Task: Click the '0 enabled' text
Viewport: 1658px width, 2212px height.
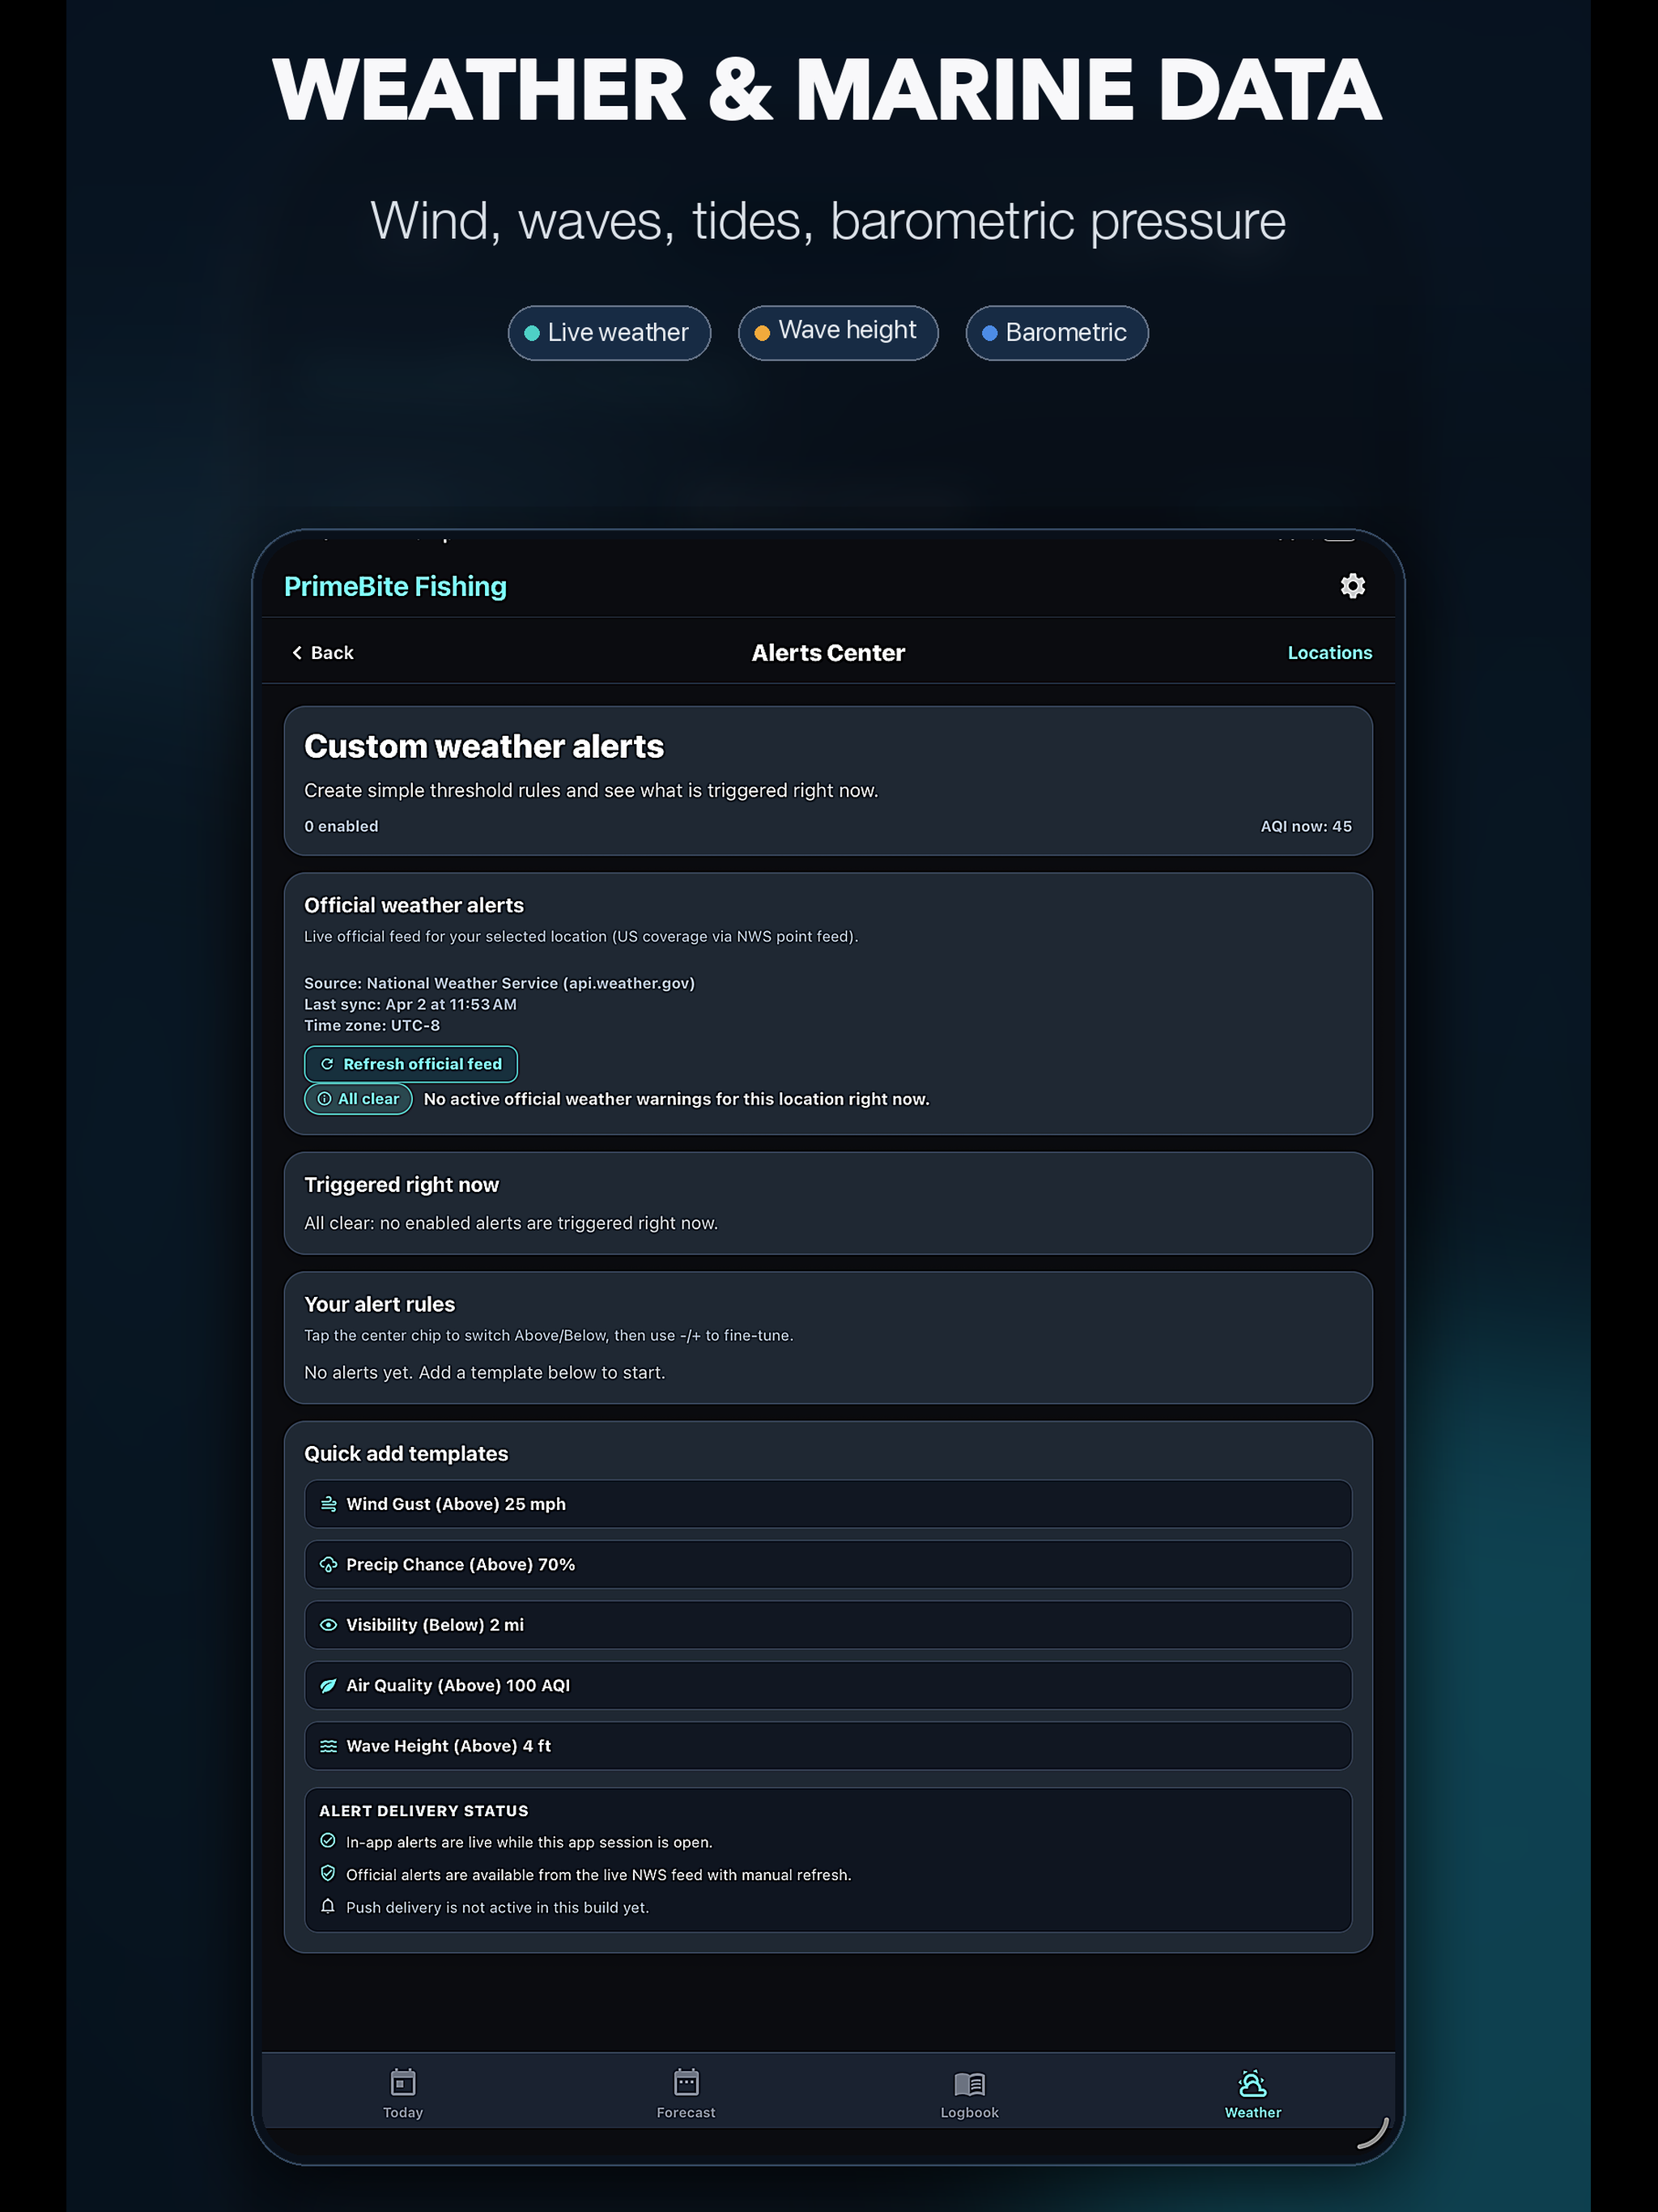Action: [341, 826]
